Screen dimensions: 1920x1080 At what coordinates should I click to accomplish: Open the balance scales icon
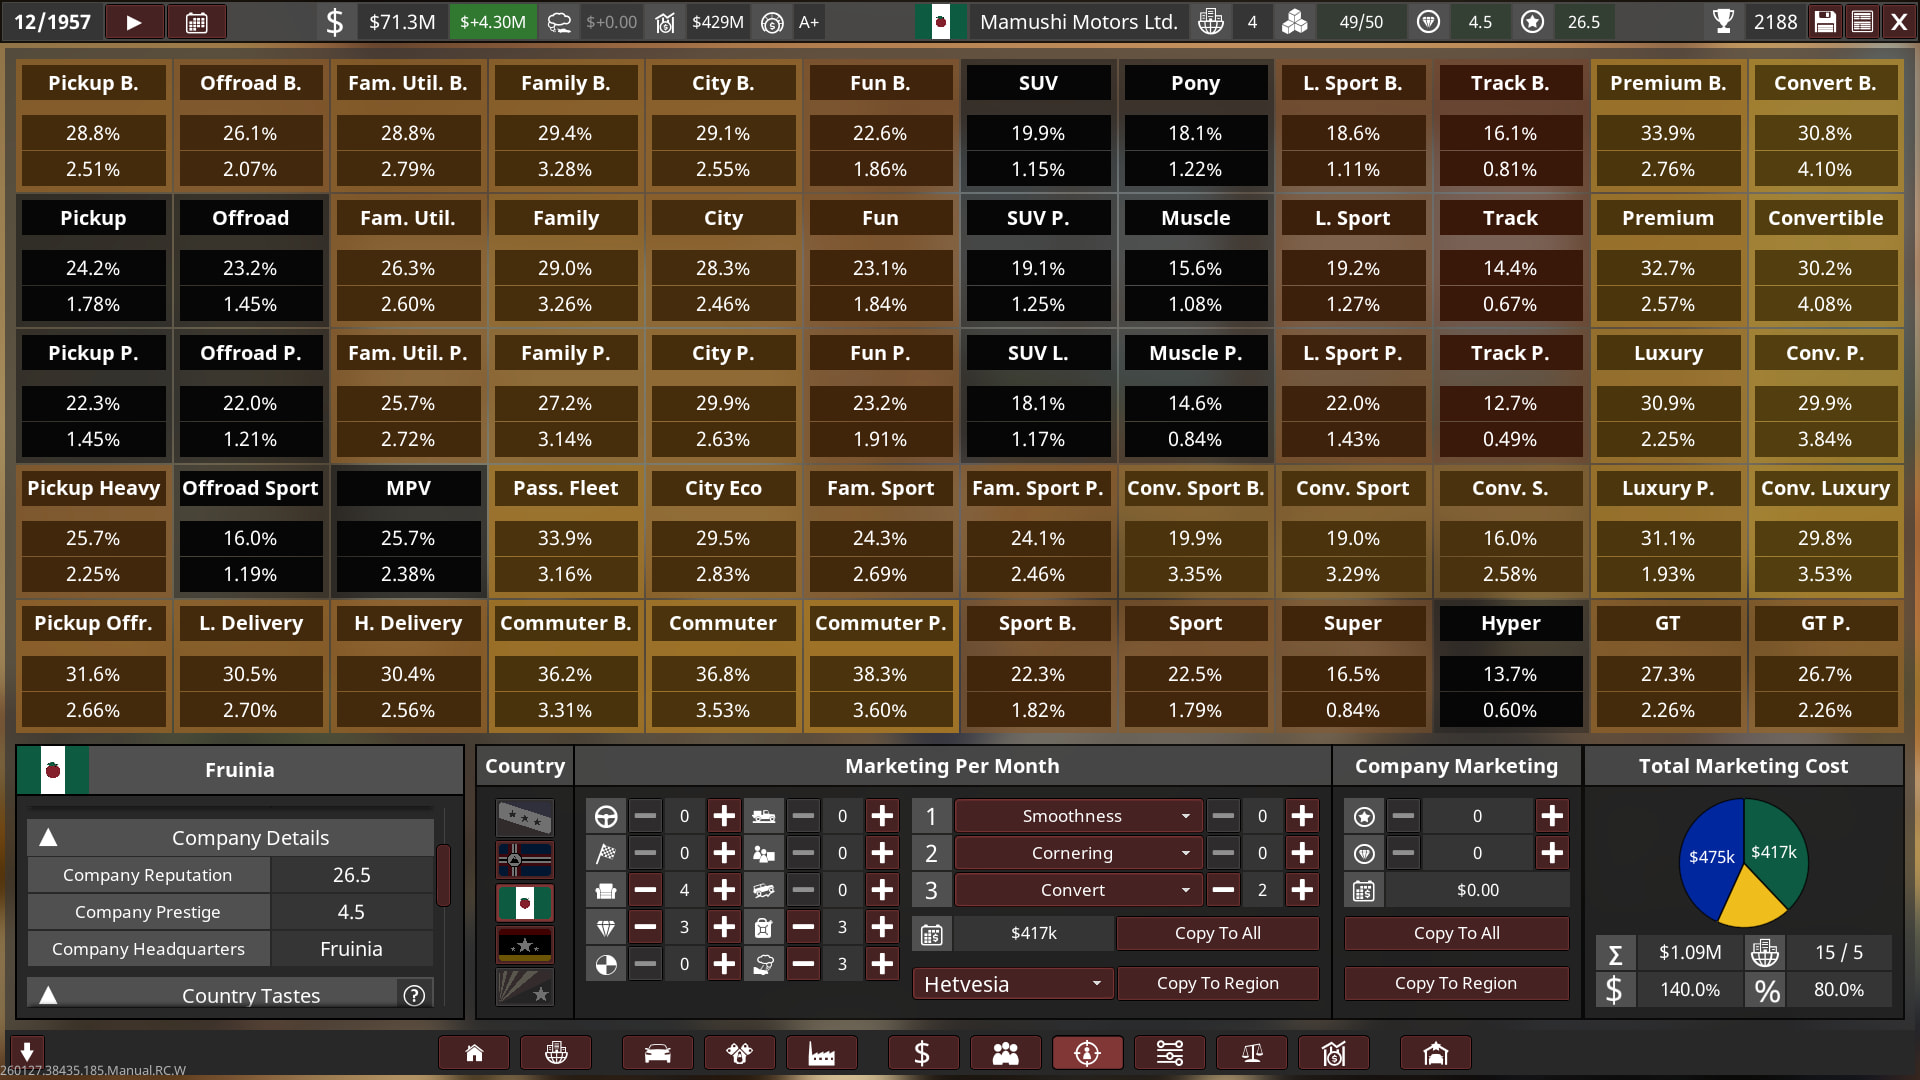(x=1251, y=1053)
